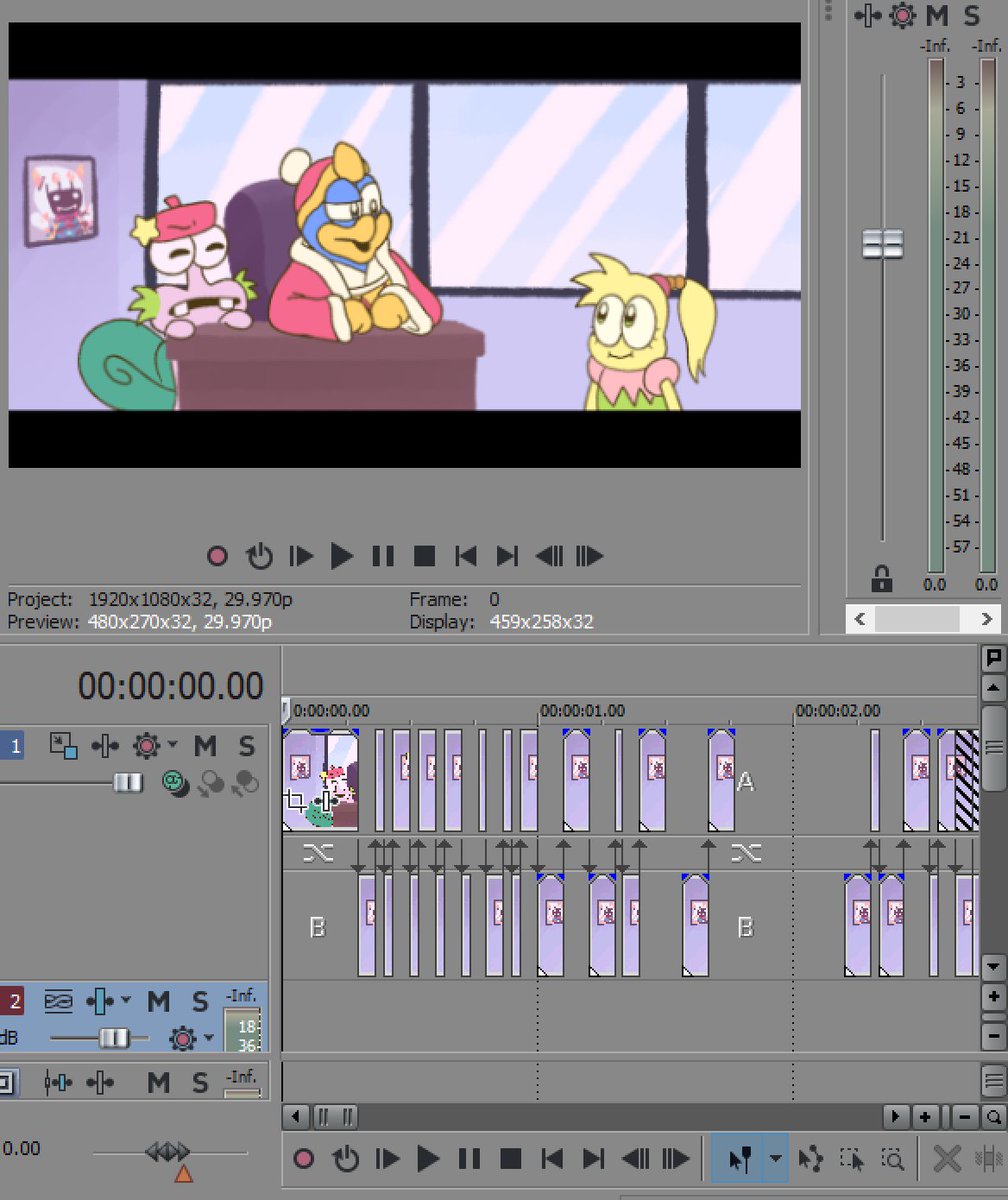The image size is (1008, 1200).
Task: Open Track FX on video track 1
Action: click(105, 745)
